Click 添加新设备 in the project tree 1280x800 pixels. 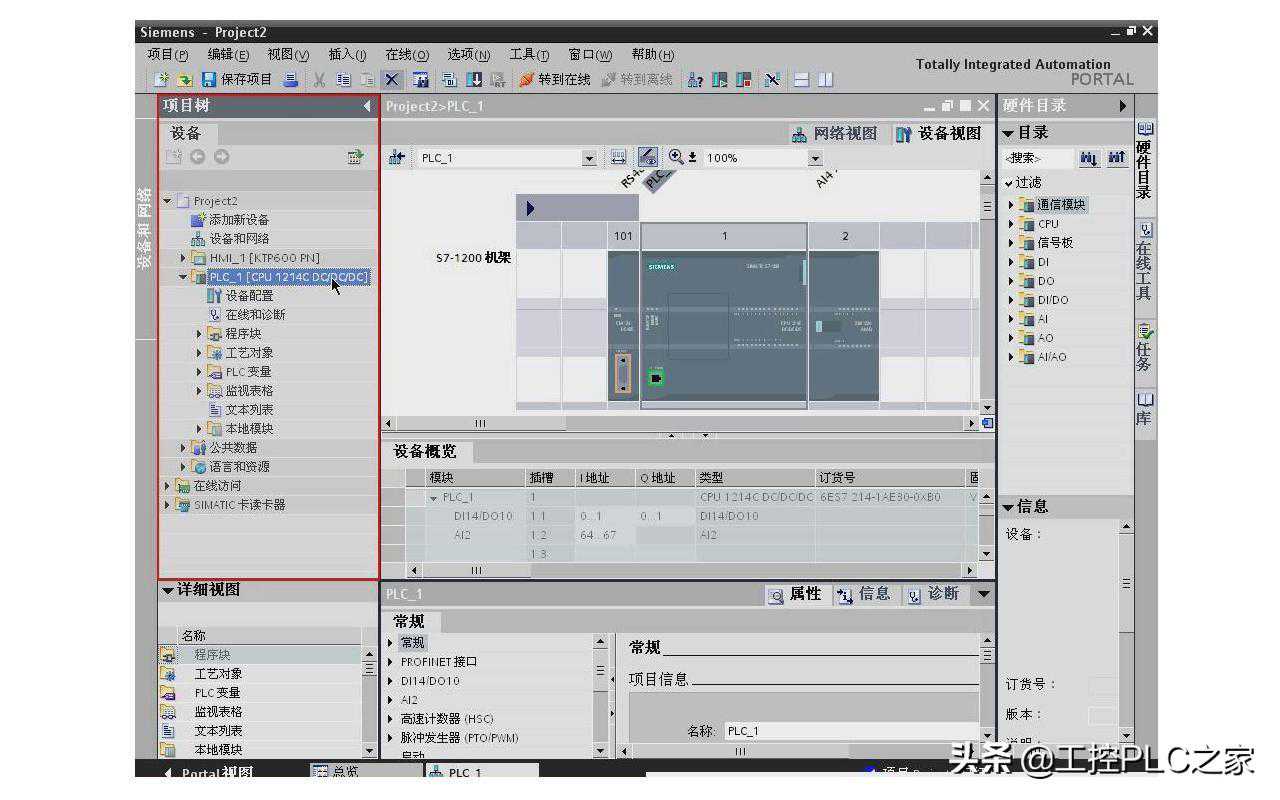coord(238,220)
